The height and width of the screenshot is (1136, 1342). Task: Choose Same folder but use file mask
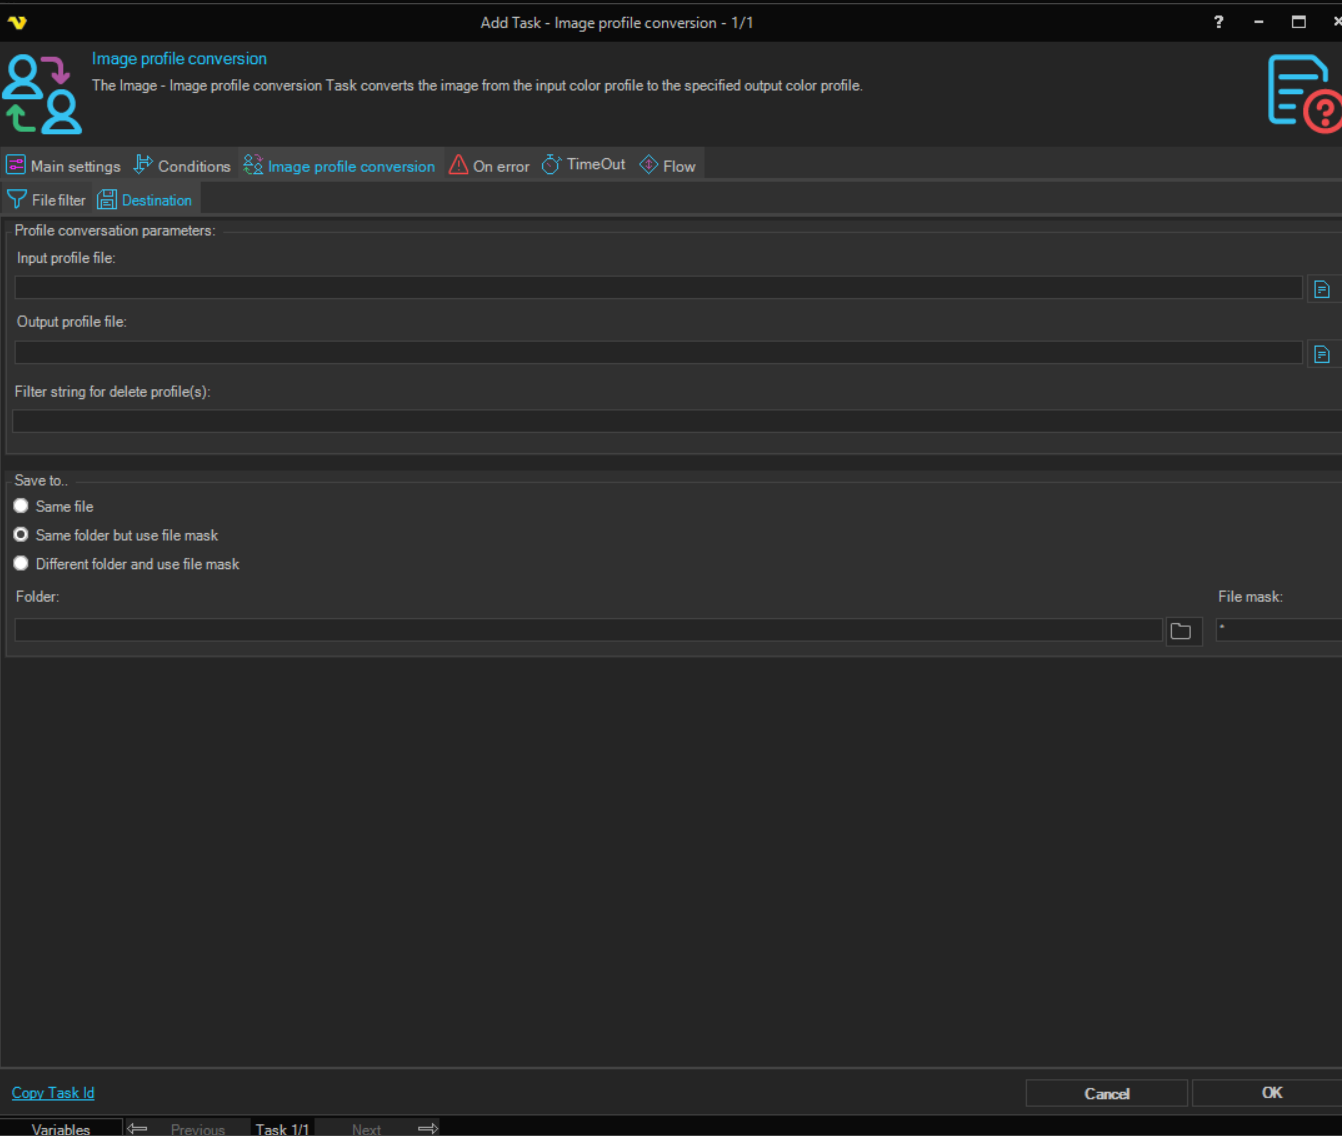(x=21, y=535)
